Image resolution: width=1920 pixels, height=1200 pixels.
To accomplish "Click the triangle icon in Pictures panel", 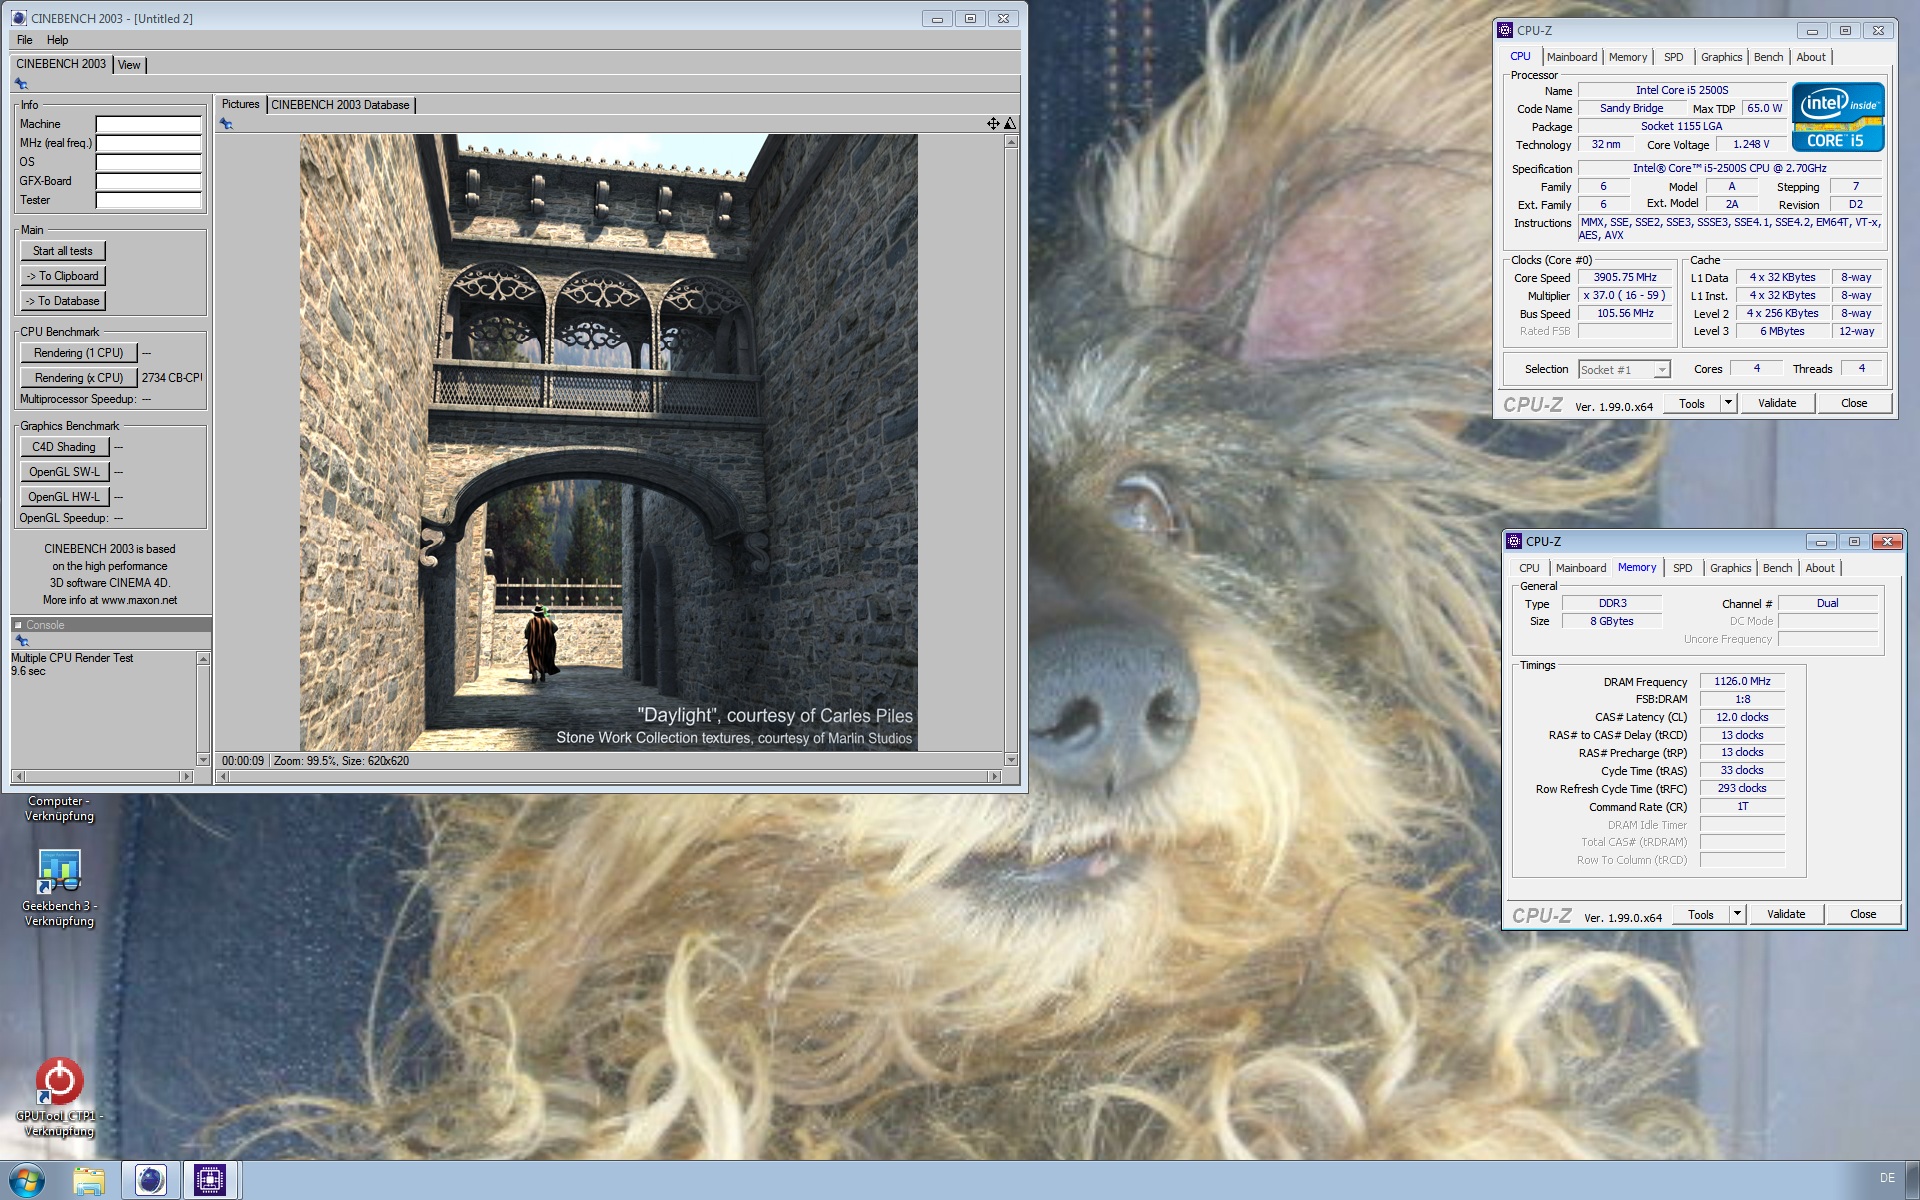I will [1010, 123].
